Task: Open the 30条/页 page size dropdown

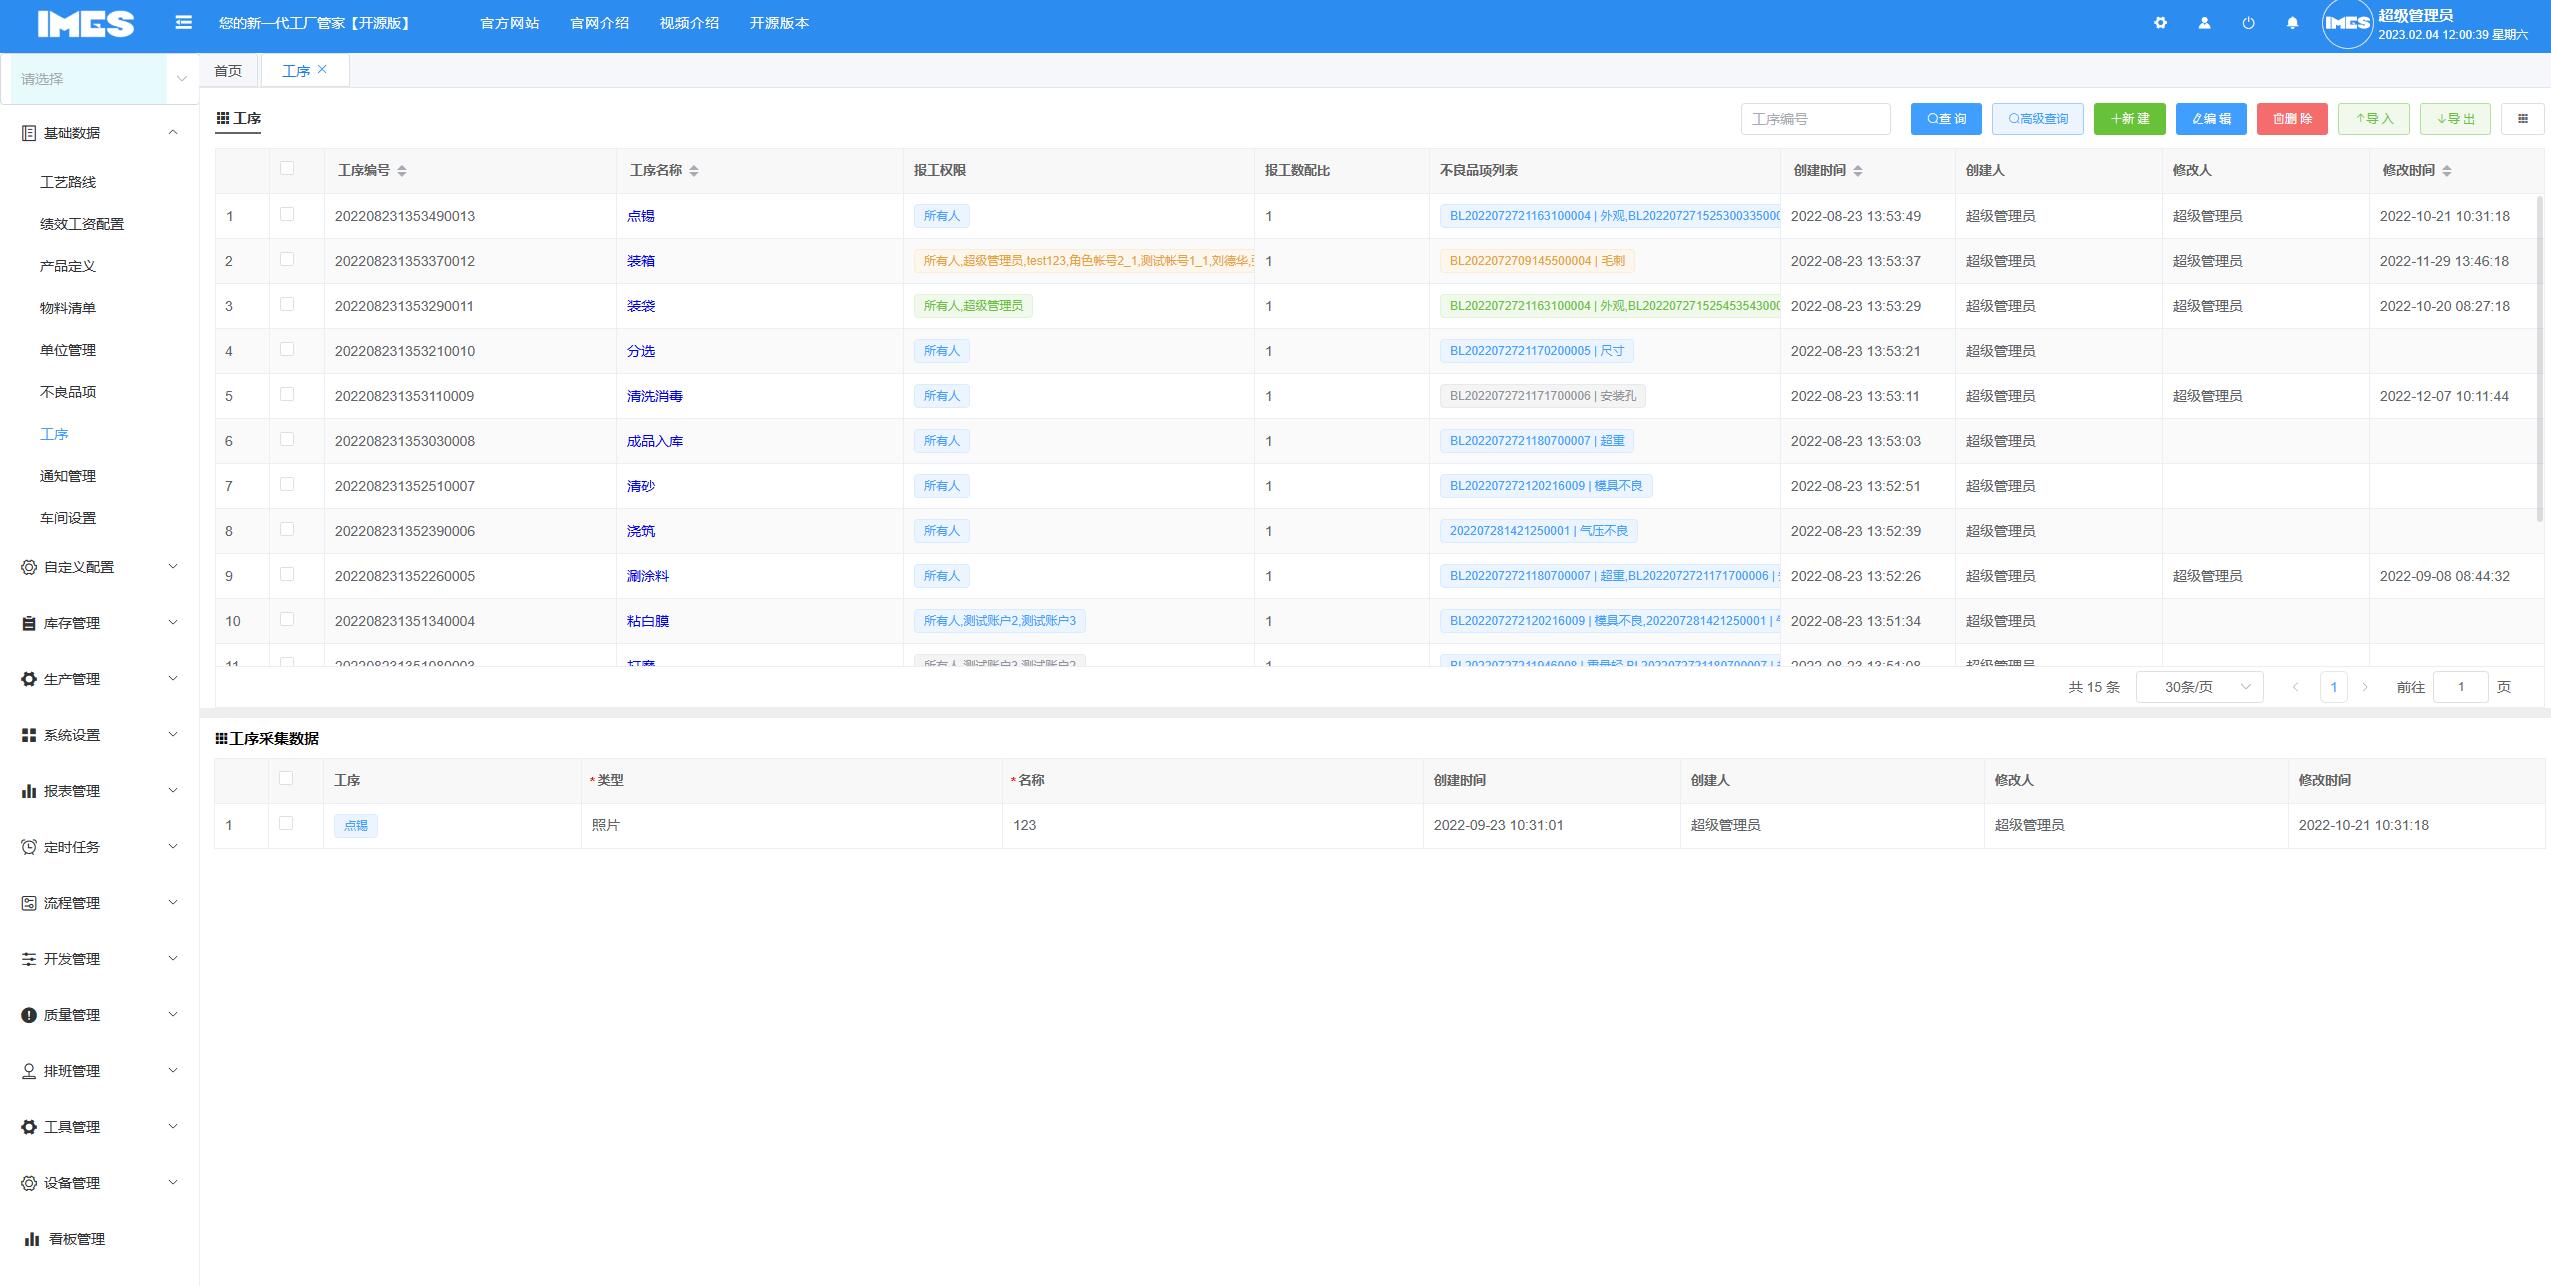Action: (x=2198, y=687)
